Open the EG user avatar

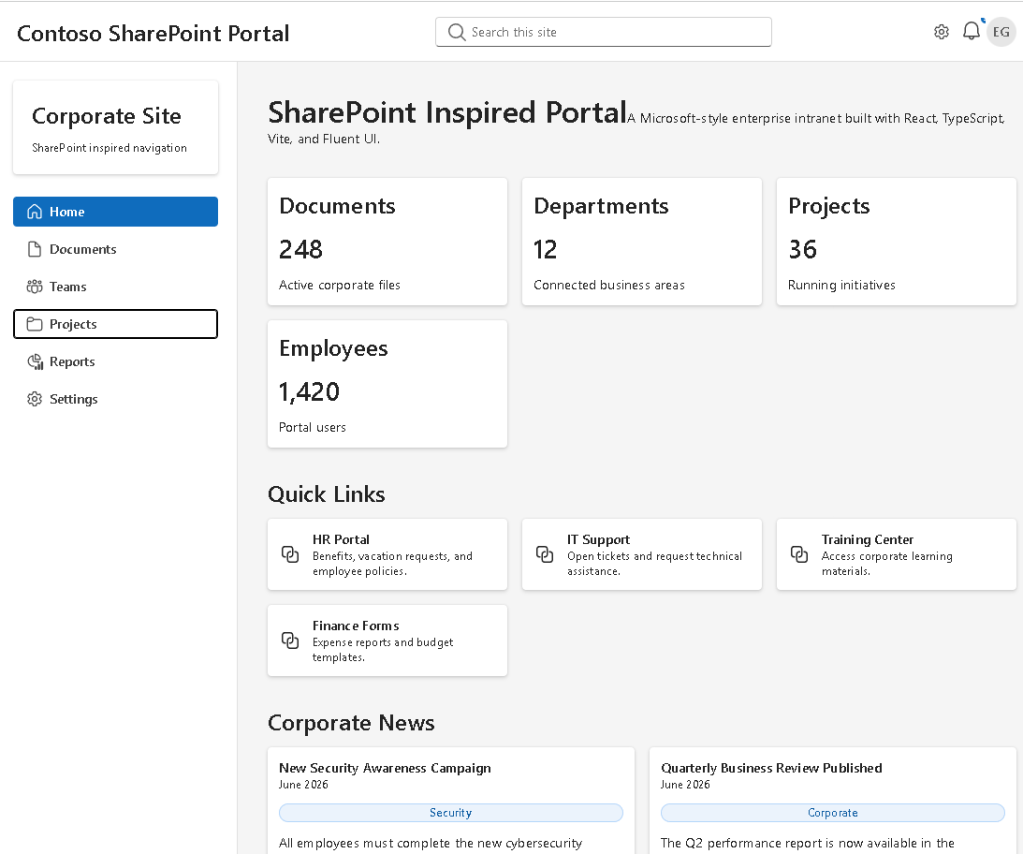point(1001,32)
